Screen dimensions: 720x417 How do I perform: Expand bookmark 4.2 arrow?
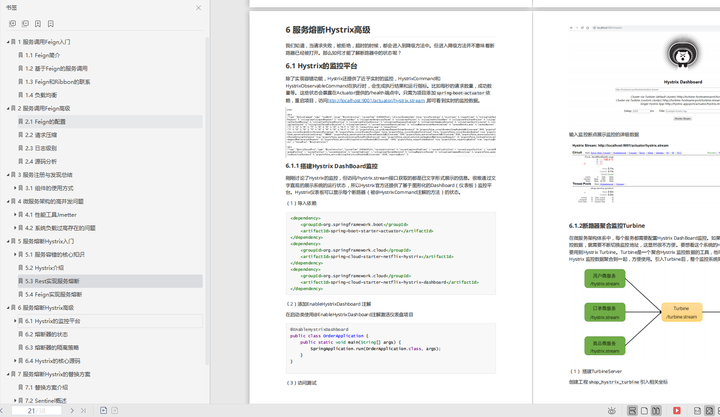coord(15,228)
